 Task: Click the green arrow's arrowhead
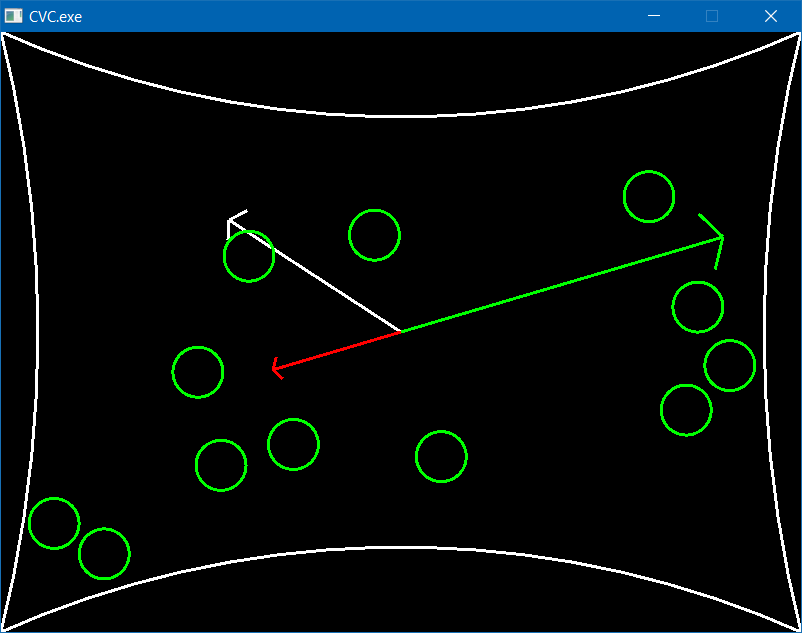click(x=721, y=238)
